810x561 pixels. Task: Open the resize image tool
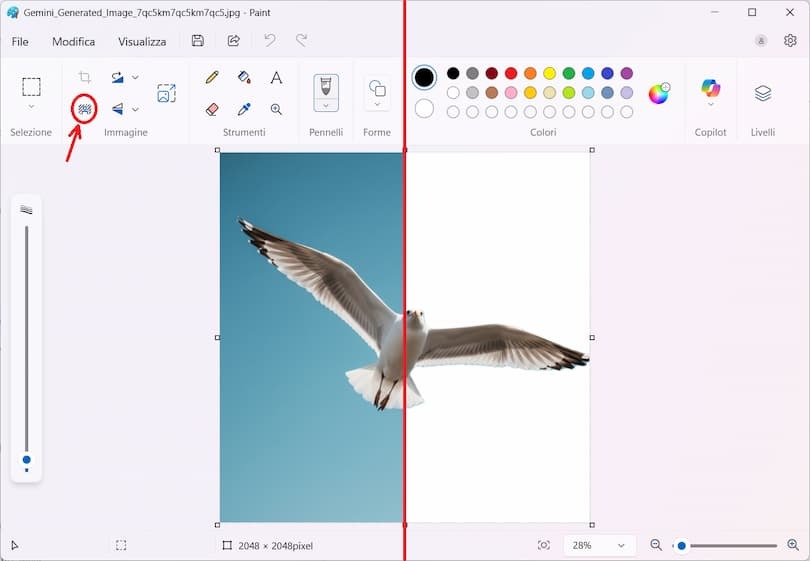166,93
